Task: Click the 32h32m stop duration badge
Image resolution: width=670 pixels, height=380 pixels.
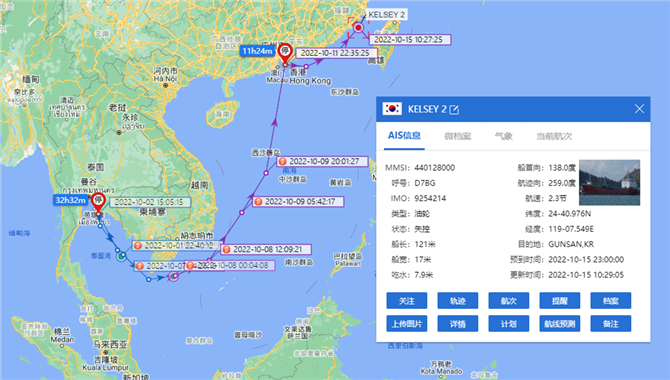Action: click(71, 200)
